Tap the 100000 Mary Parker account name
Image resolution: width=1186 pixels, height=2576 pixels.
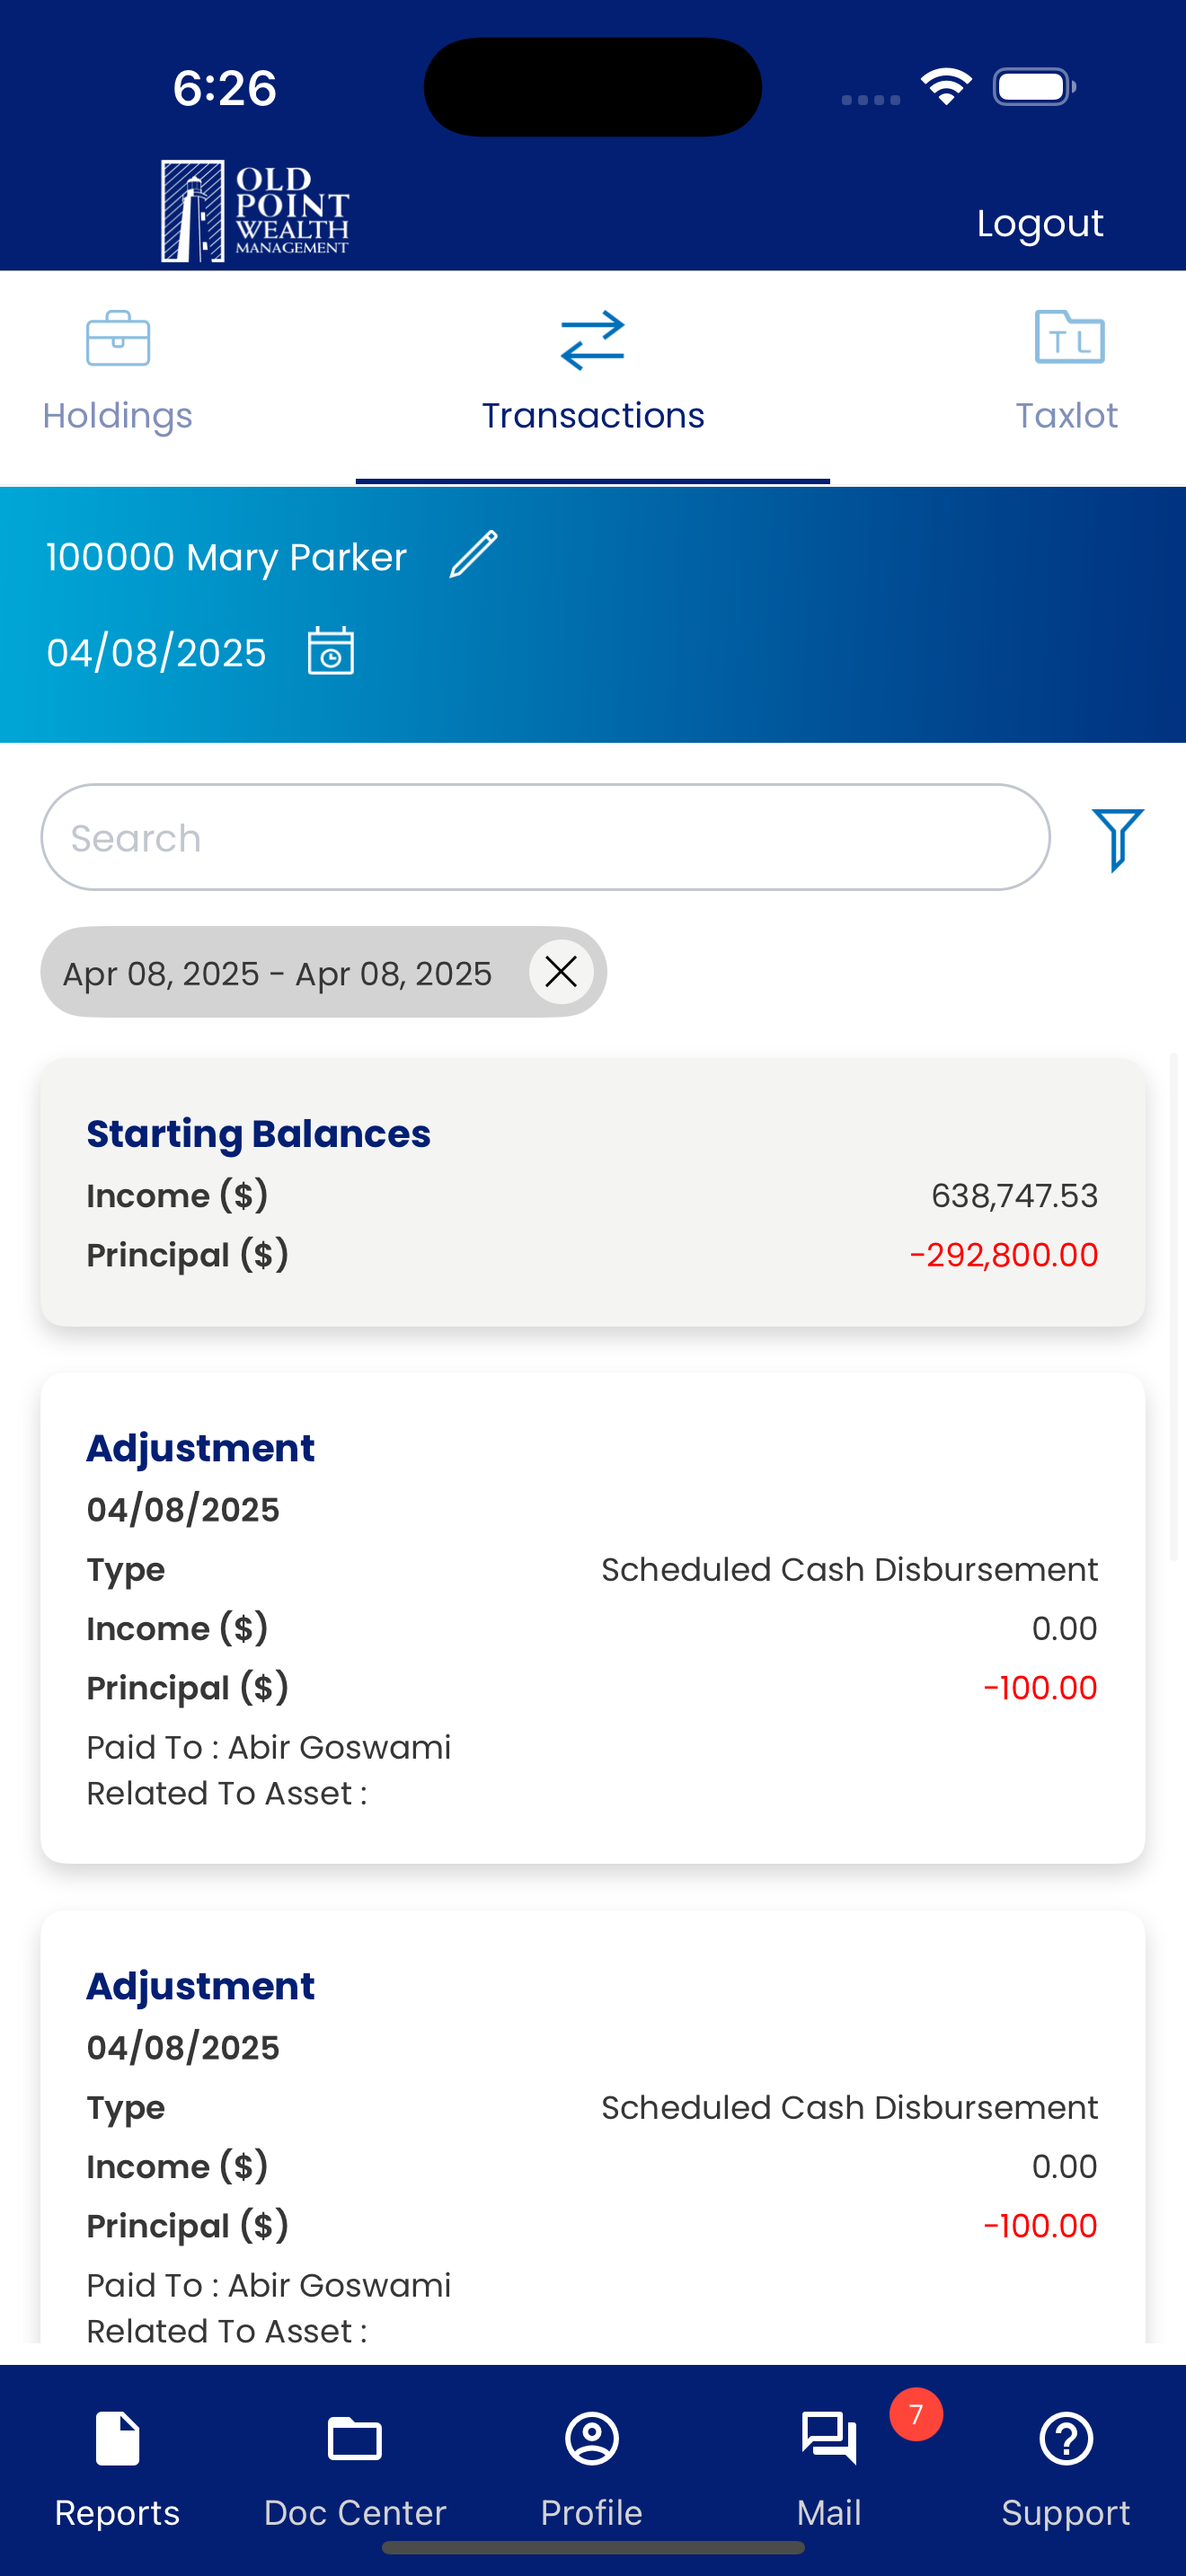coord(226,557)
